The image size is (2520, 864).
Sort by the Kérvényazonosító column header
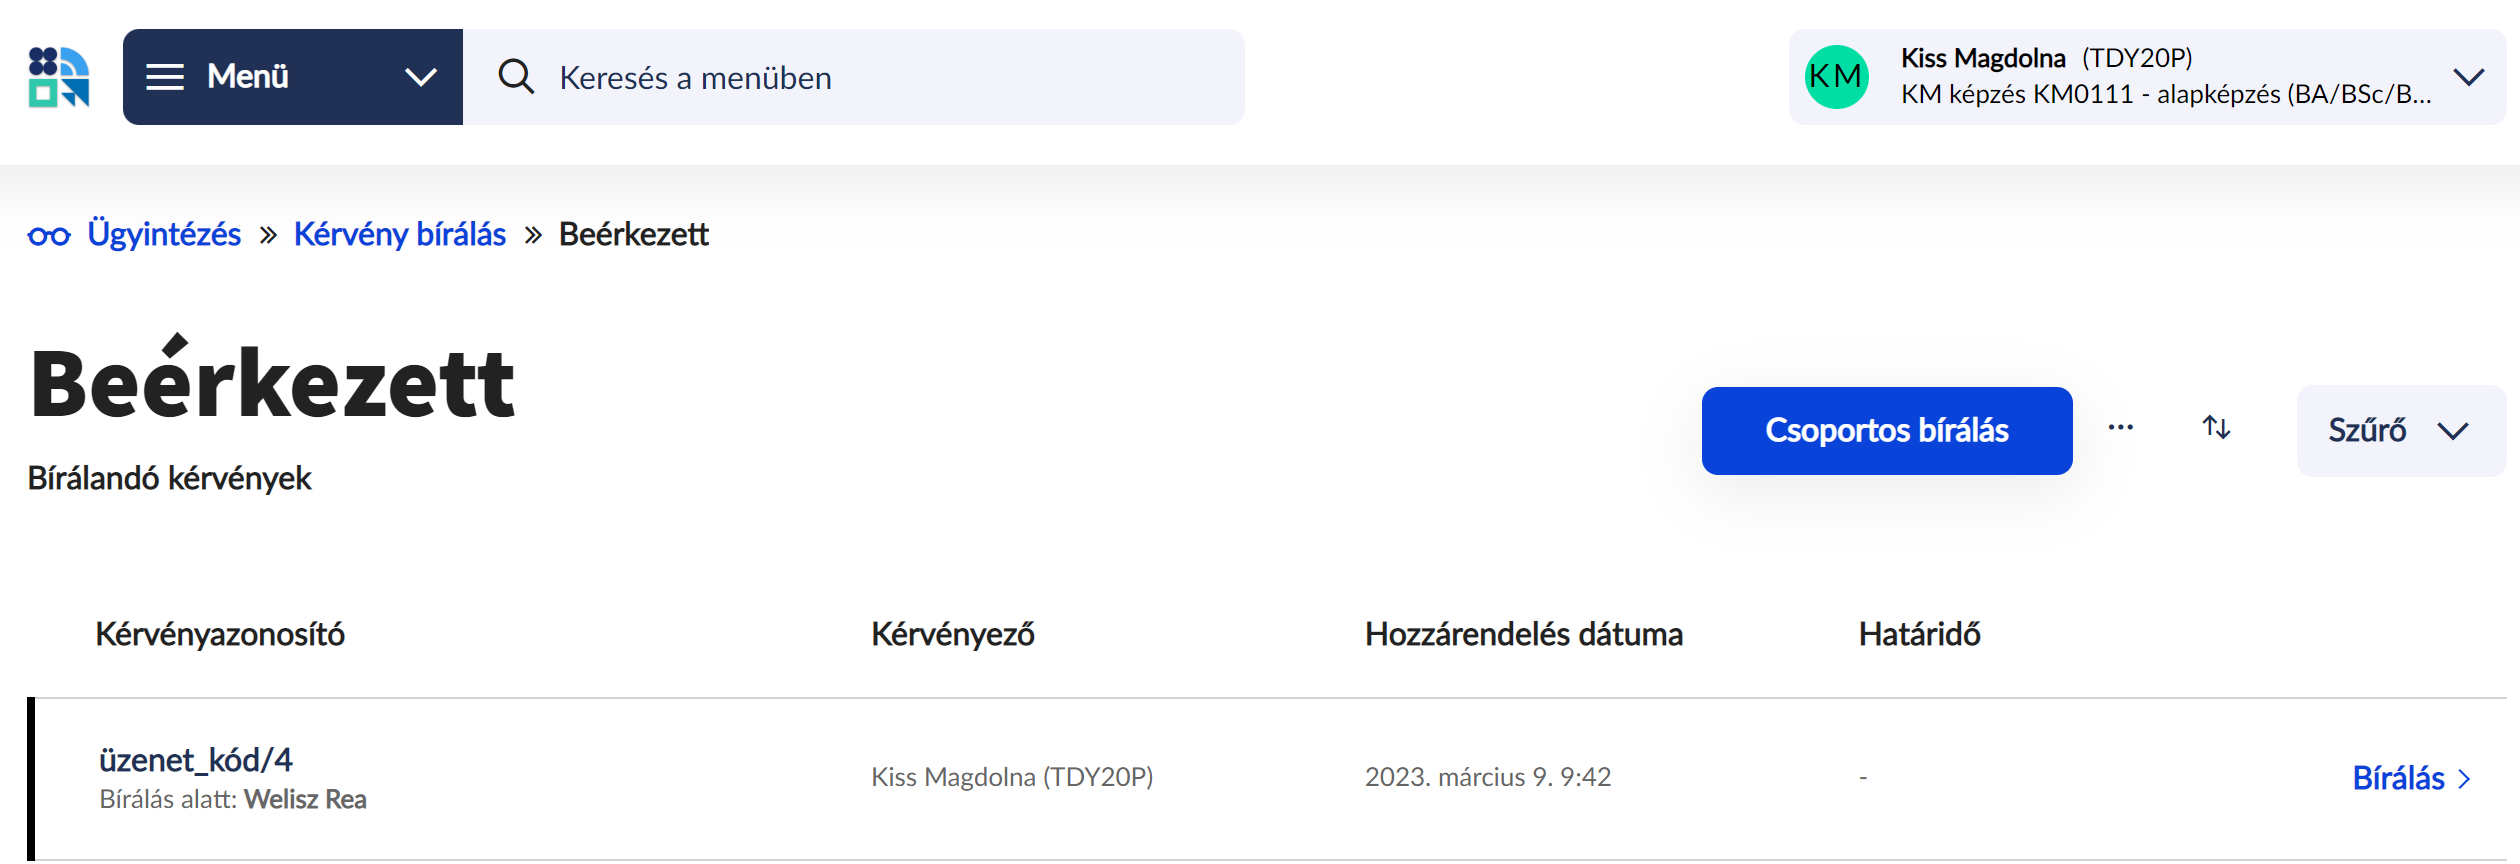coord(221,634)
